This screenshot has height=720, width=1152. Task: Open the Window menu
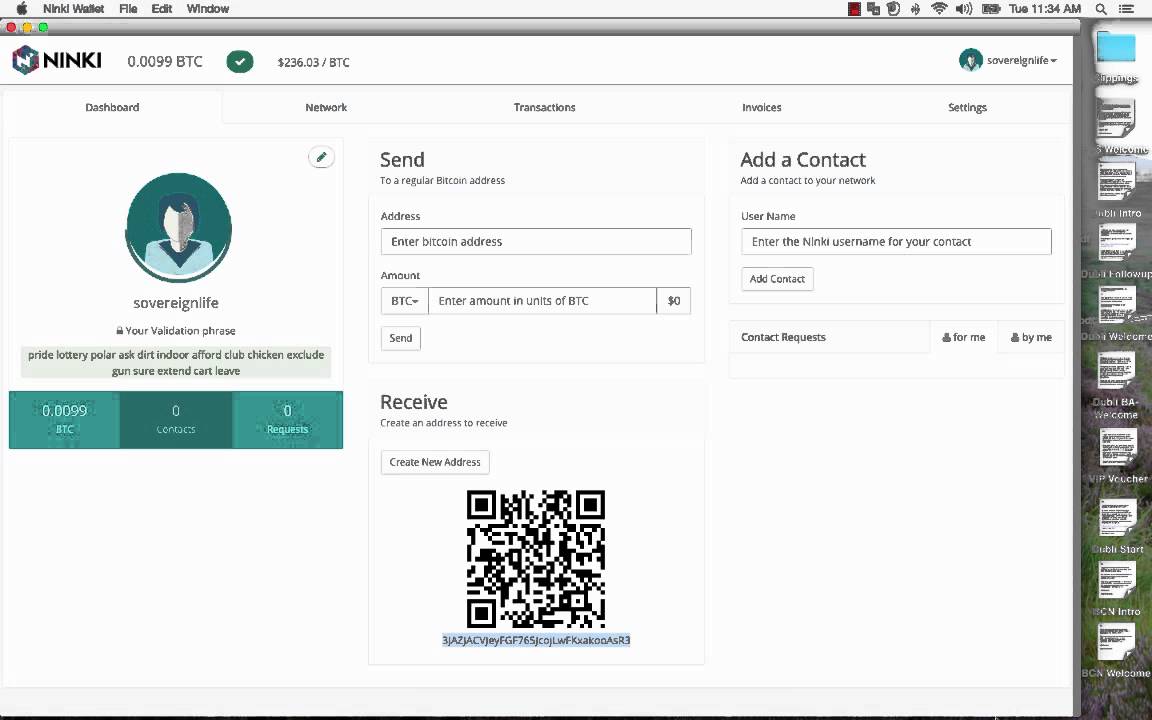(x=208, y=9)
